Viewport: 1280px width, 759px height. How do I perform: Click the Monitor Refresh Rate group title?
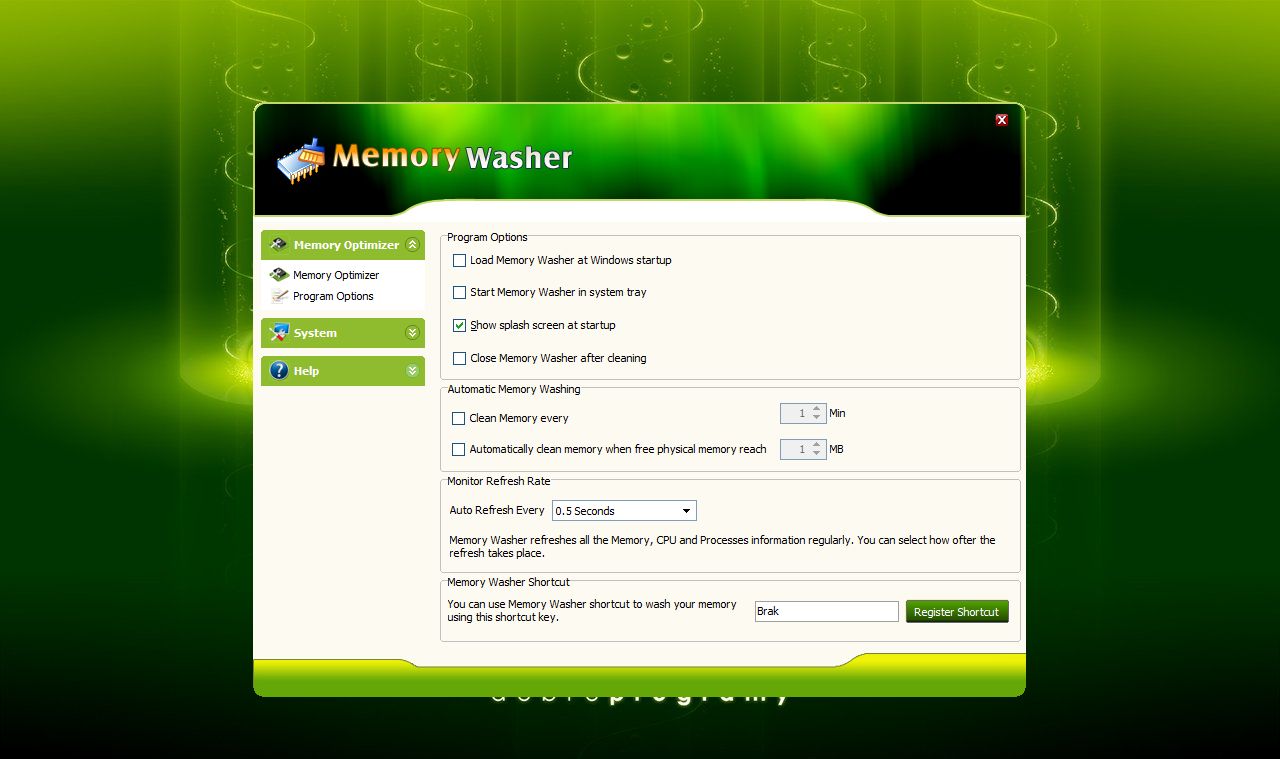[499, 481]
